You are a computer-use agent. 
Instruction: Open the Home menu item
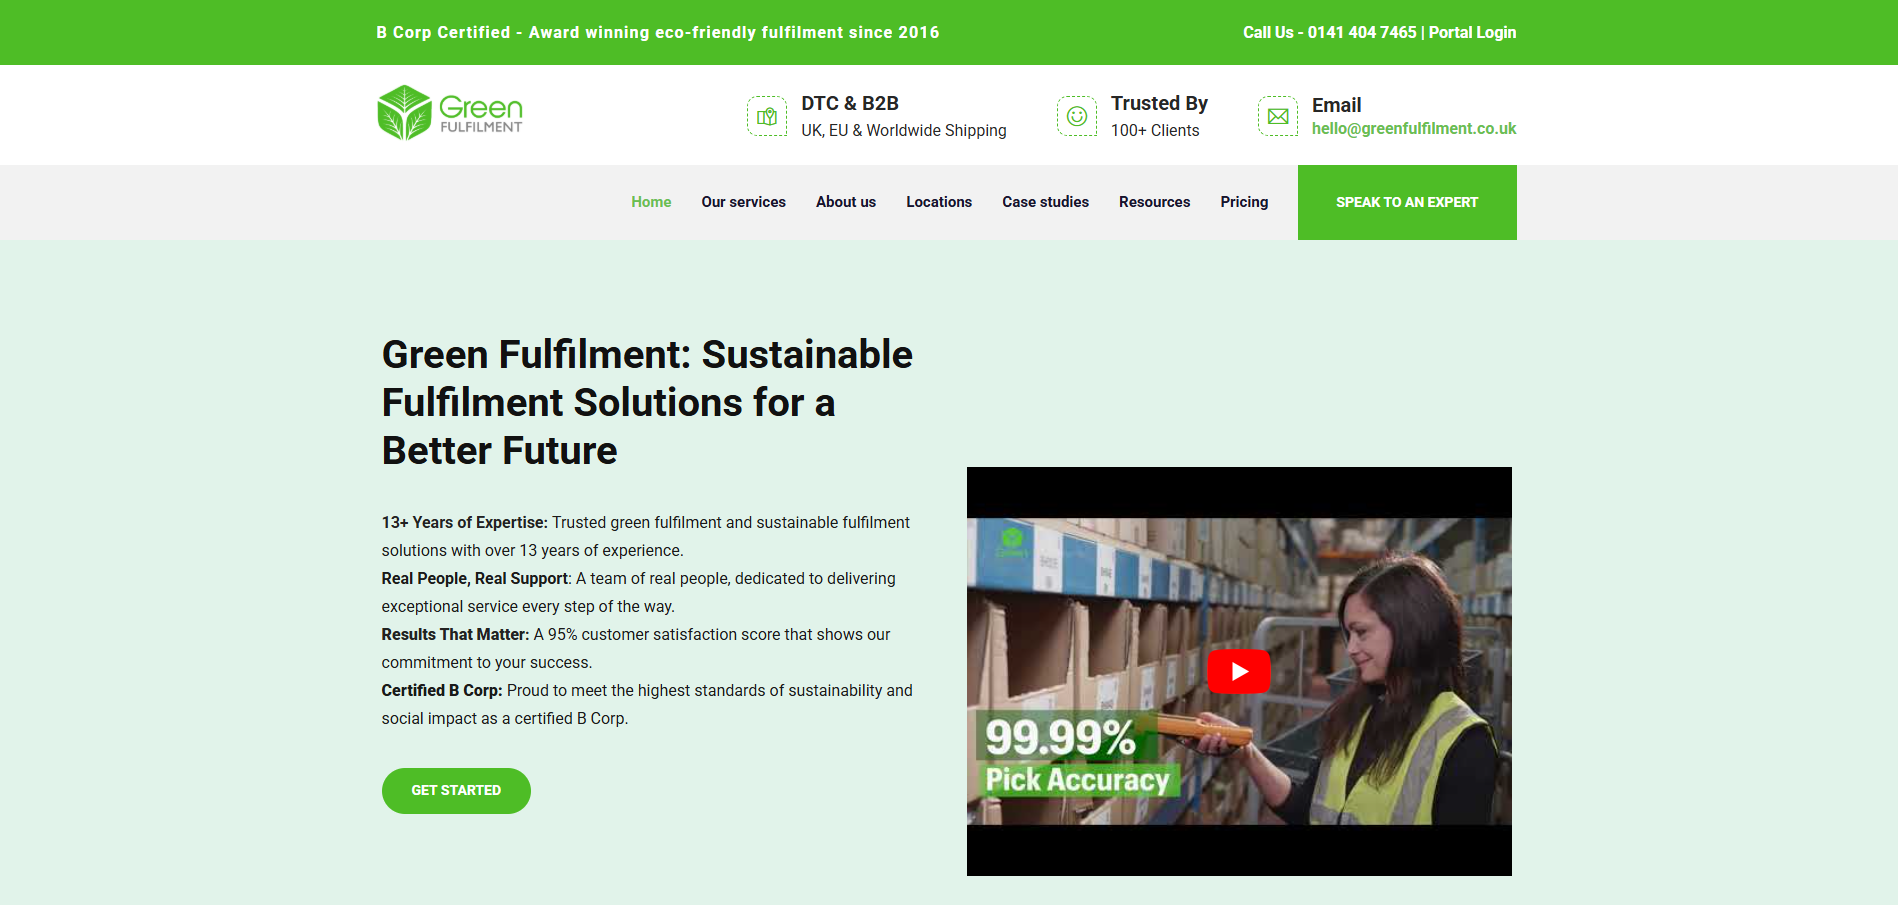point(651,202)
